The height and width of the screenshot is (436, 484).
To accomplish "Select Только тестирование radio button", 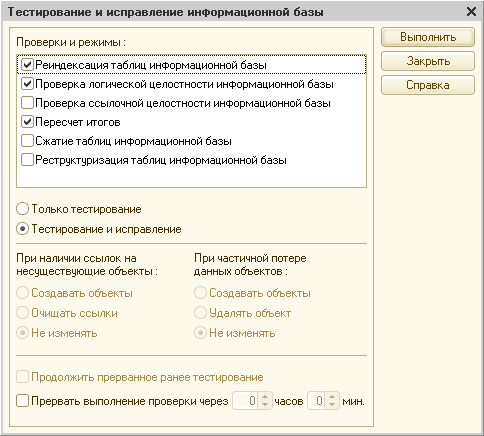I will (22, 209).
